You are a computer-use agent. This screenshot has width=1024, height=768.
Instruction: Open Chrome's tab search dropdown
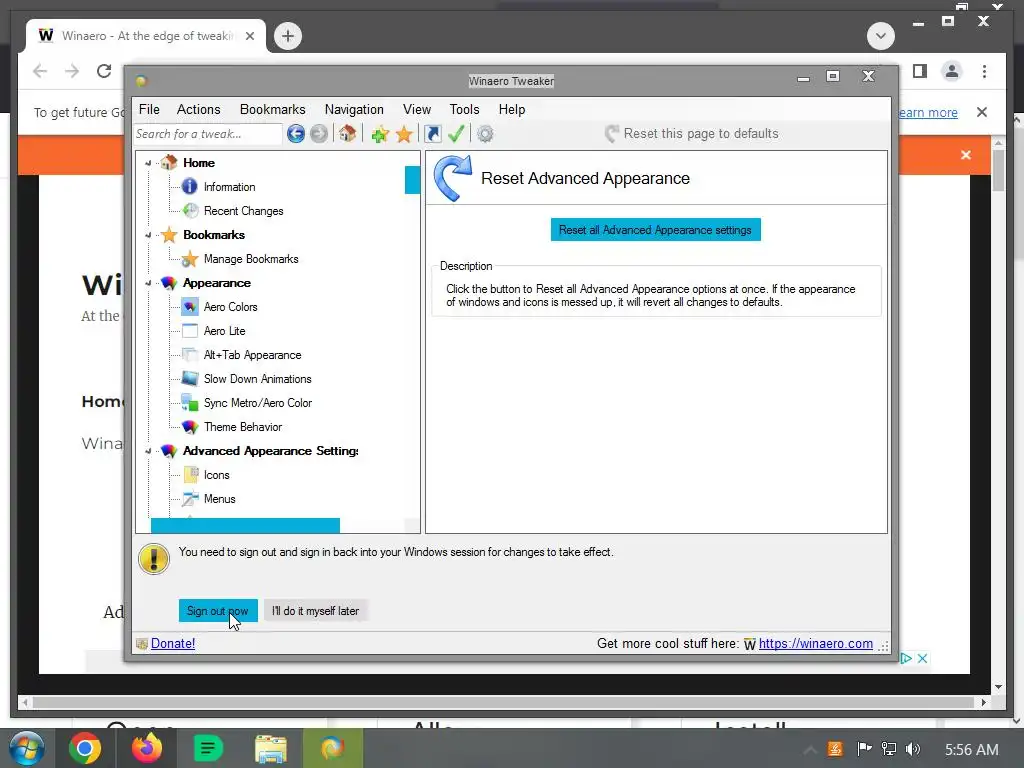point(880,36)
